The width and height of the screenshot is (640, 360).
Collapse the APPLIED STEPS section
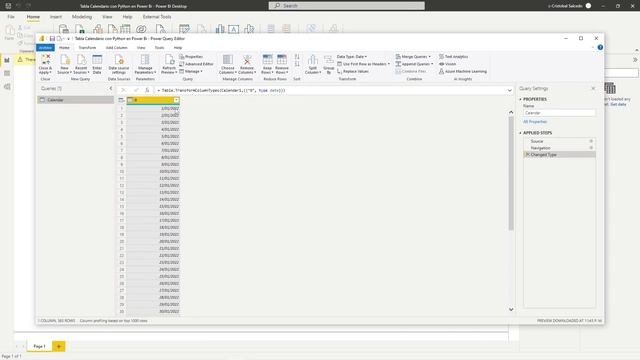520,133
